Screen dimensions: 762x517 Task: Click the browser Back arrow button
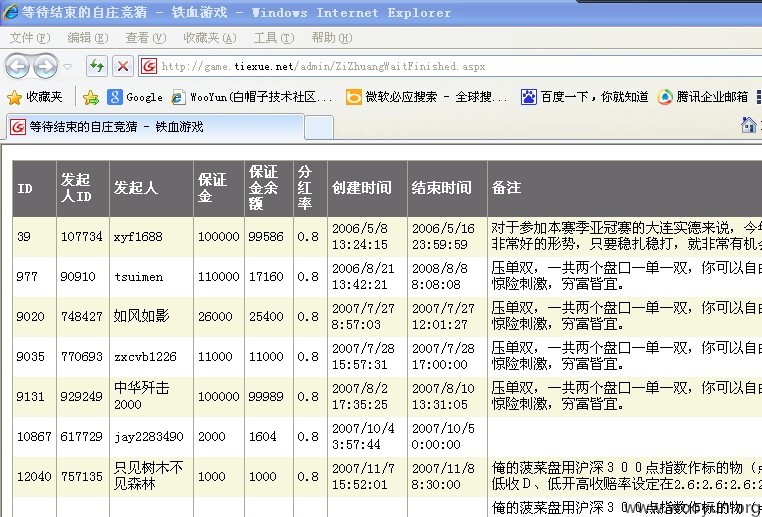click(x=17, y=66)
